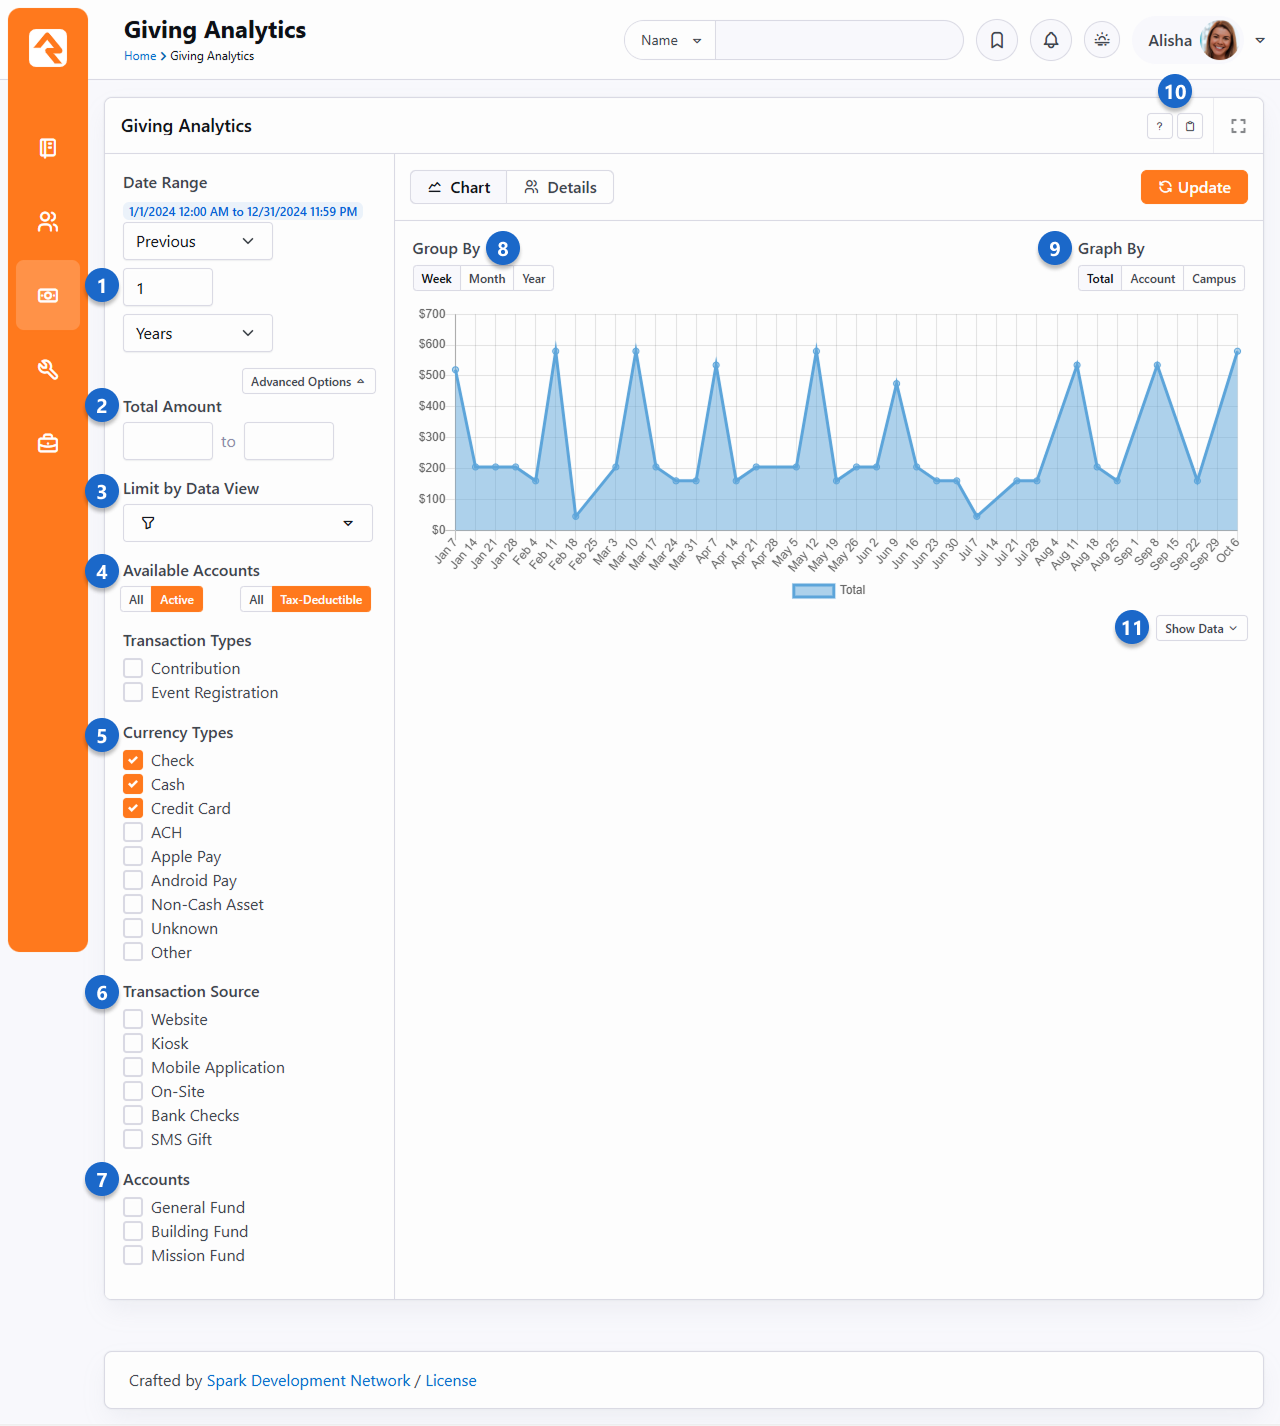Toggle fullscreen for Giving Analytics panel
The height and width of the screenshot is (1426, 1280).
pyautogui.click(x=1238, y=126)
